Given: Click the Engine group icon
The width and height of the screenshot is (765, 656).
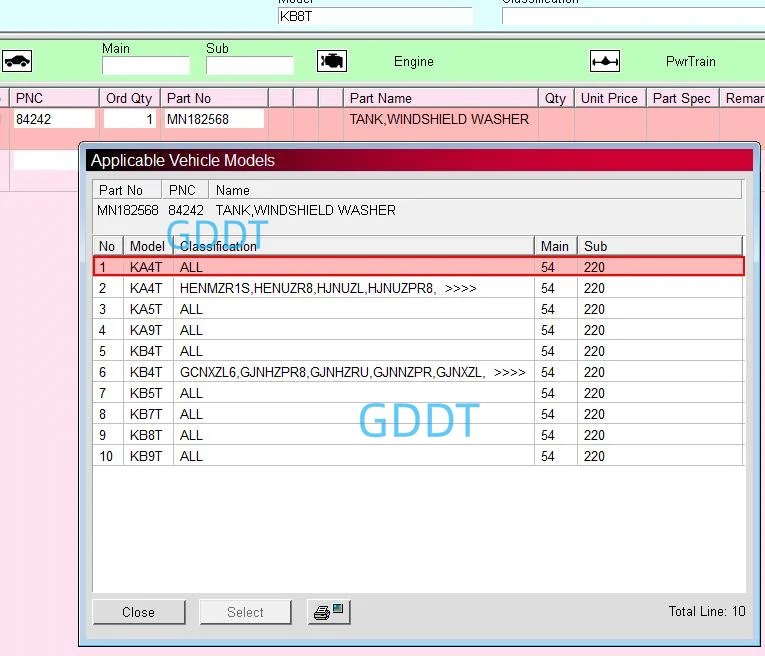Looking at the screenshot, I should (332, 61).
